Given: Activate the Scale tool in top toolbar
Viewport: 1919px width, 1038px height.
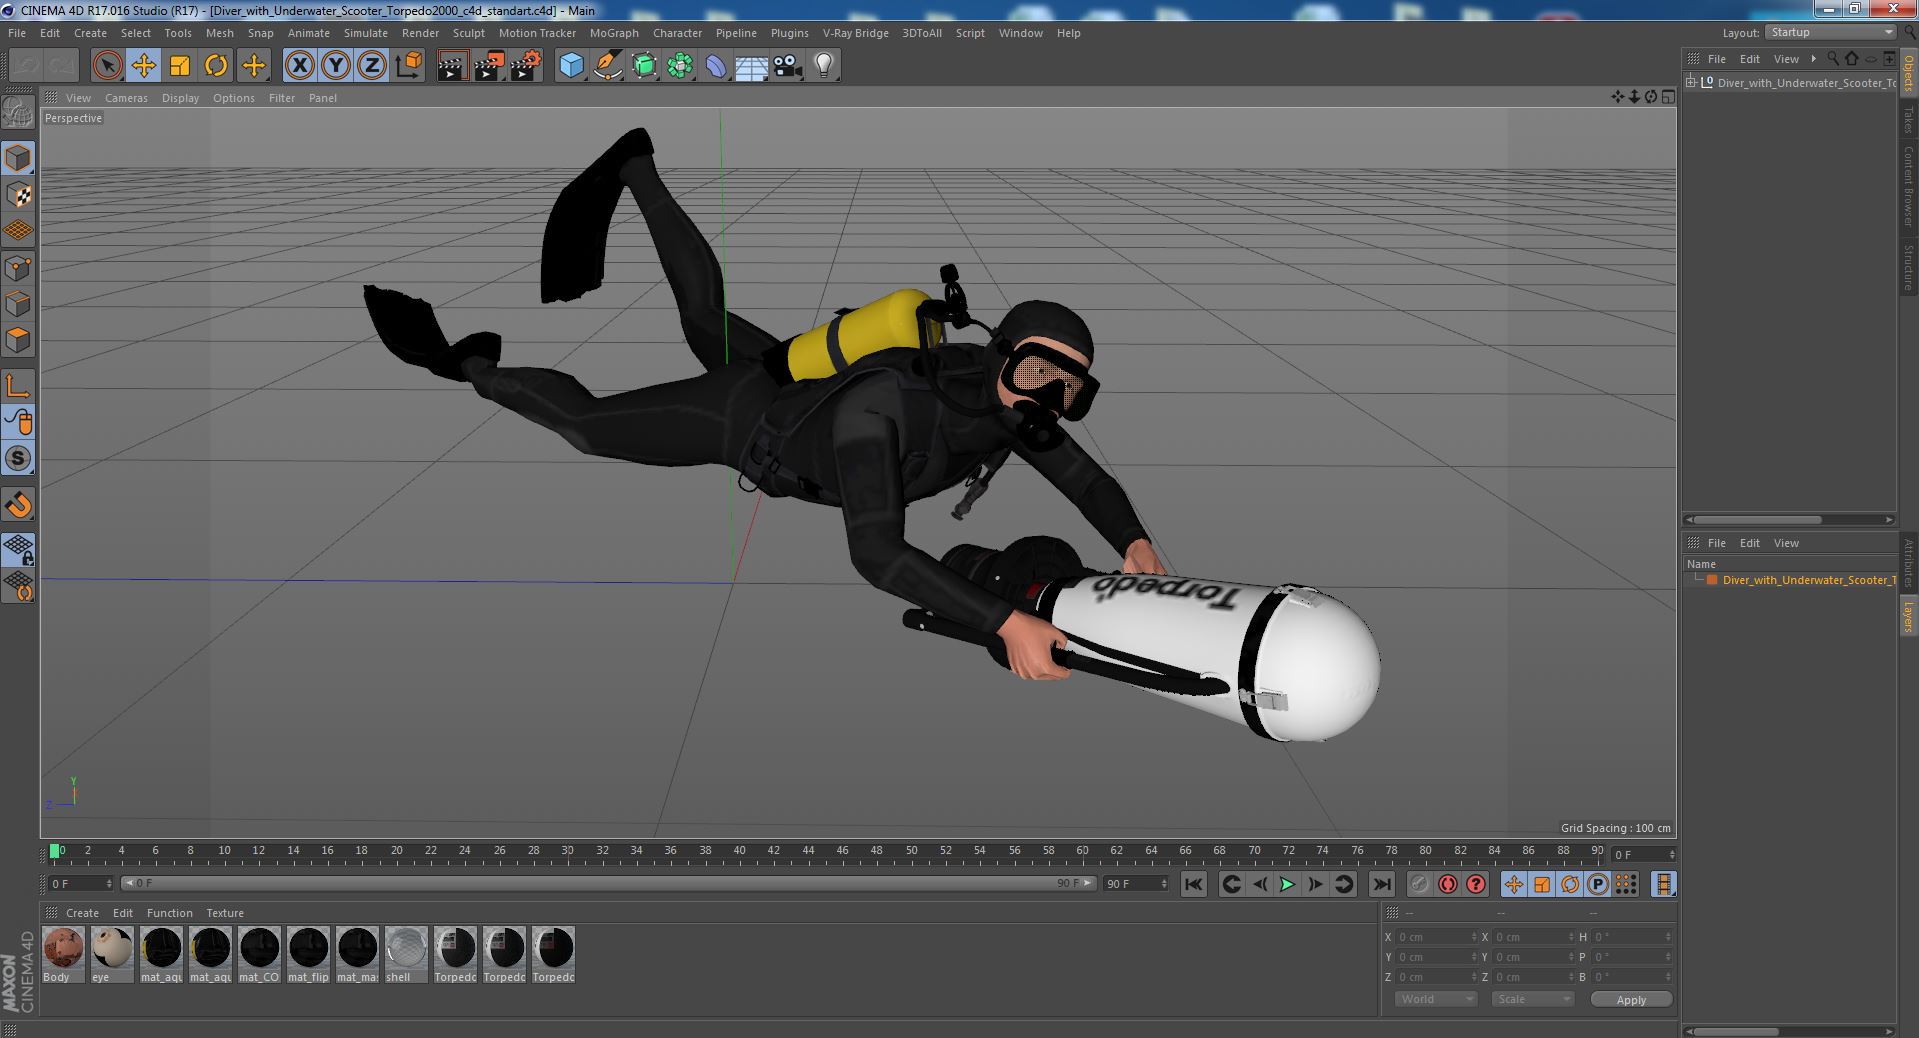Looking at the screenshot, I should pyautogui.click(x=180, y=66).
